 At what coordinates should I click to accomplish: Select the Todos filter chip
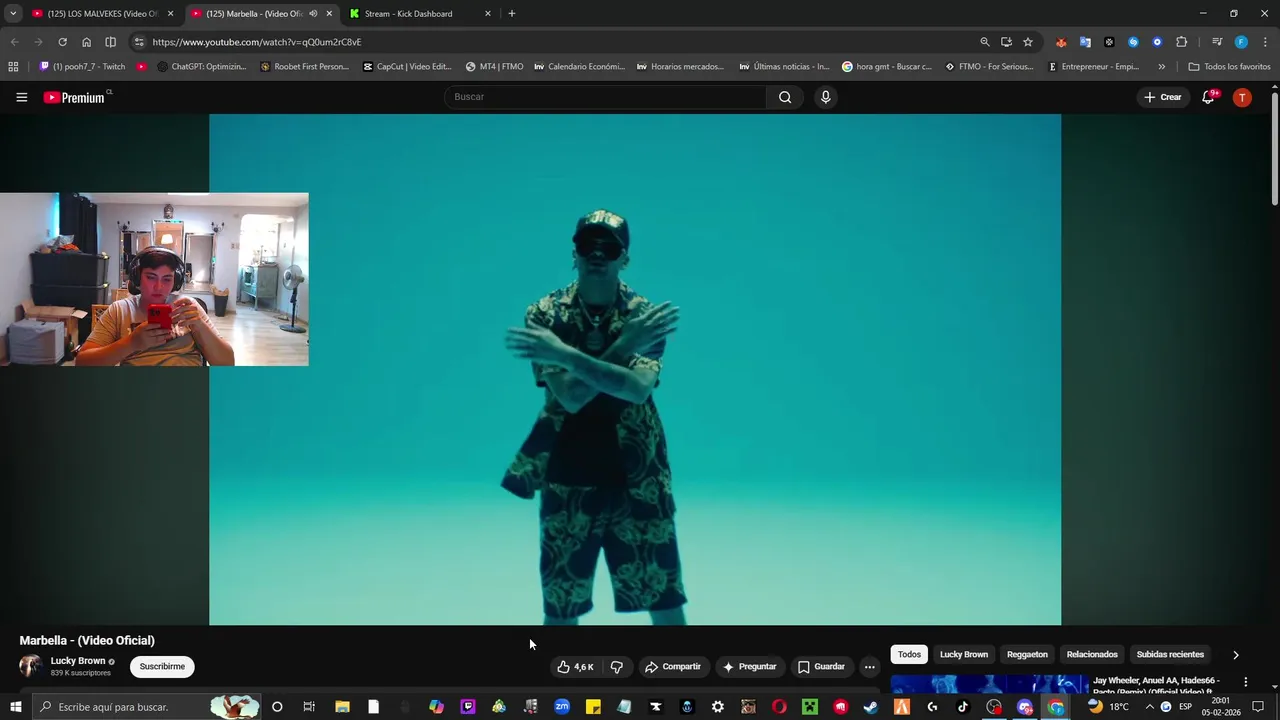[909, 655]
